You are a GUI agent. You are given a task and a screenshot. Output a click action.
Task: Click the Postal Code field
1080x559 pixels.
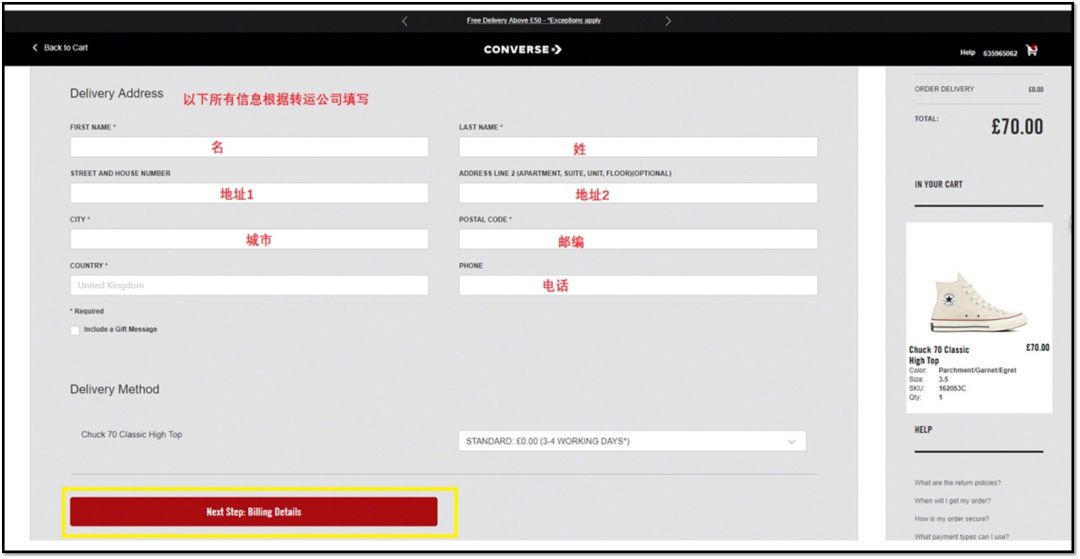click(638, 240)
